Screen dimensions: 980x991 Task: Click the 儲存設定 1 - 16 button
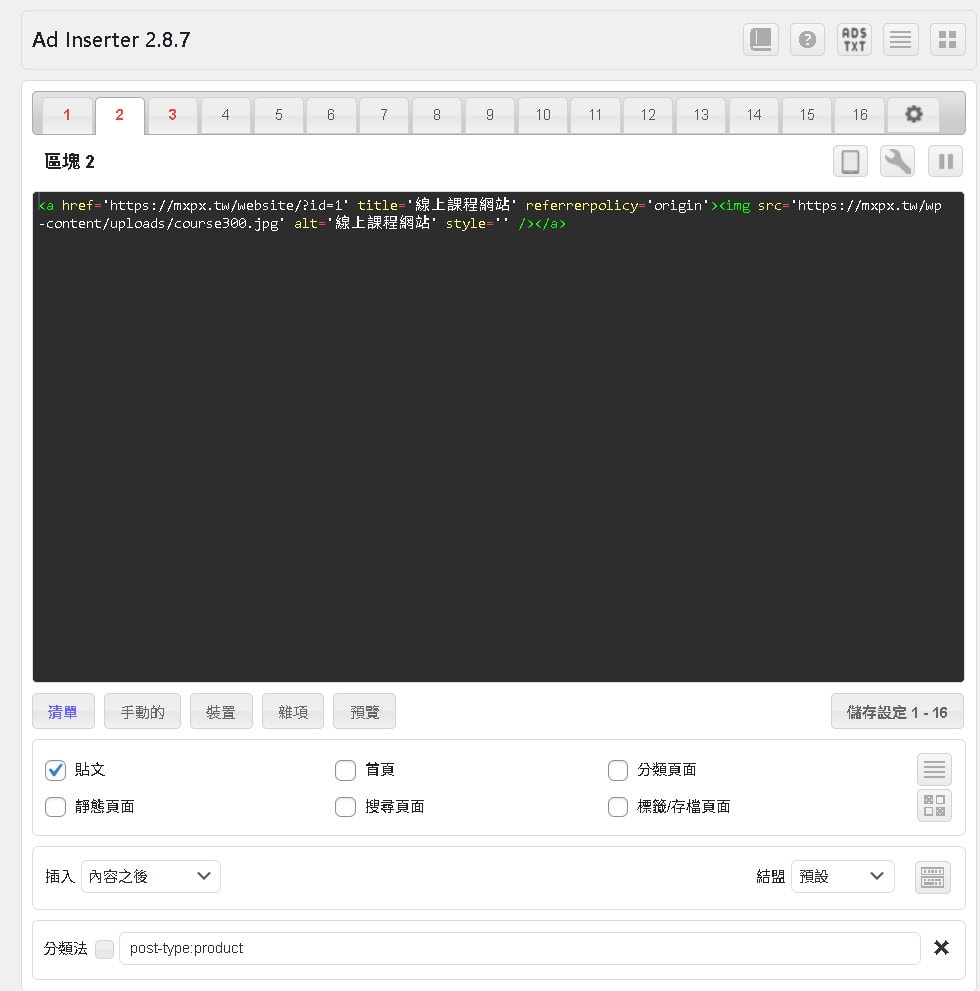point(897,712)
